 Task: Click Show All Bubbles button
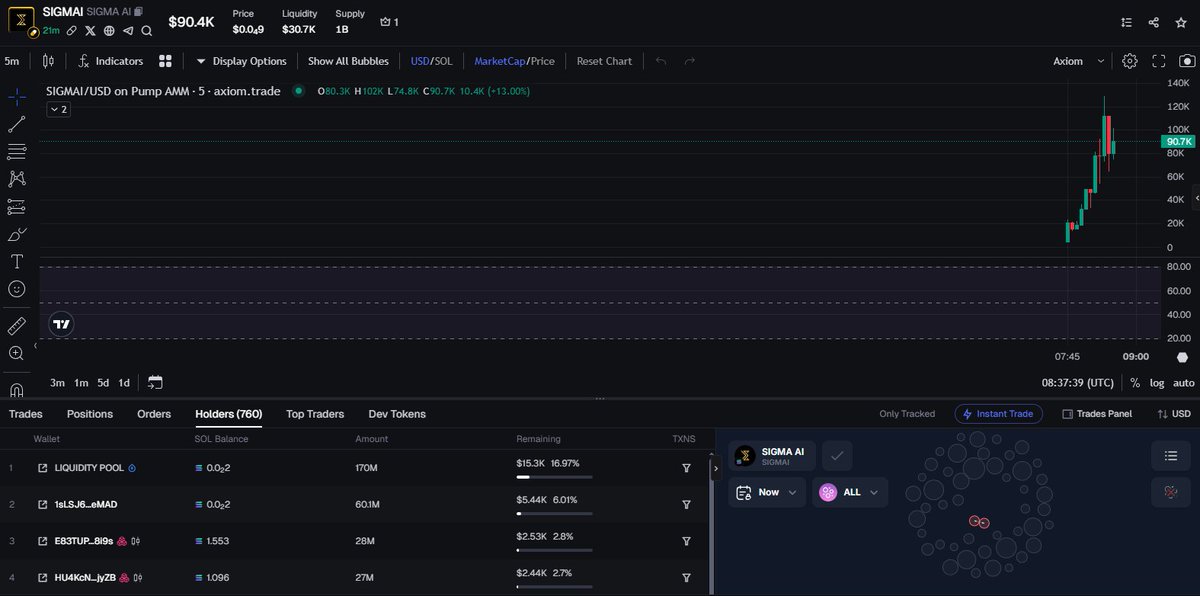point(348,61)
